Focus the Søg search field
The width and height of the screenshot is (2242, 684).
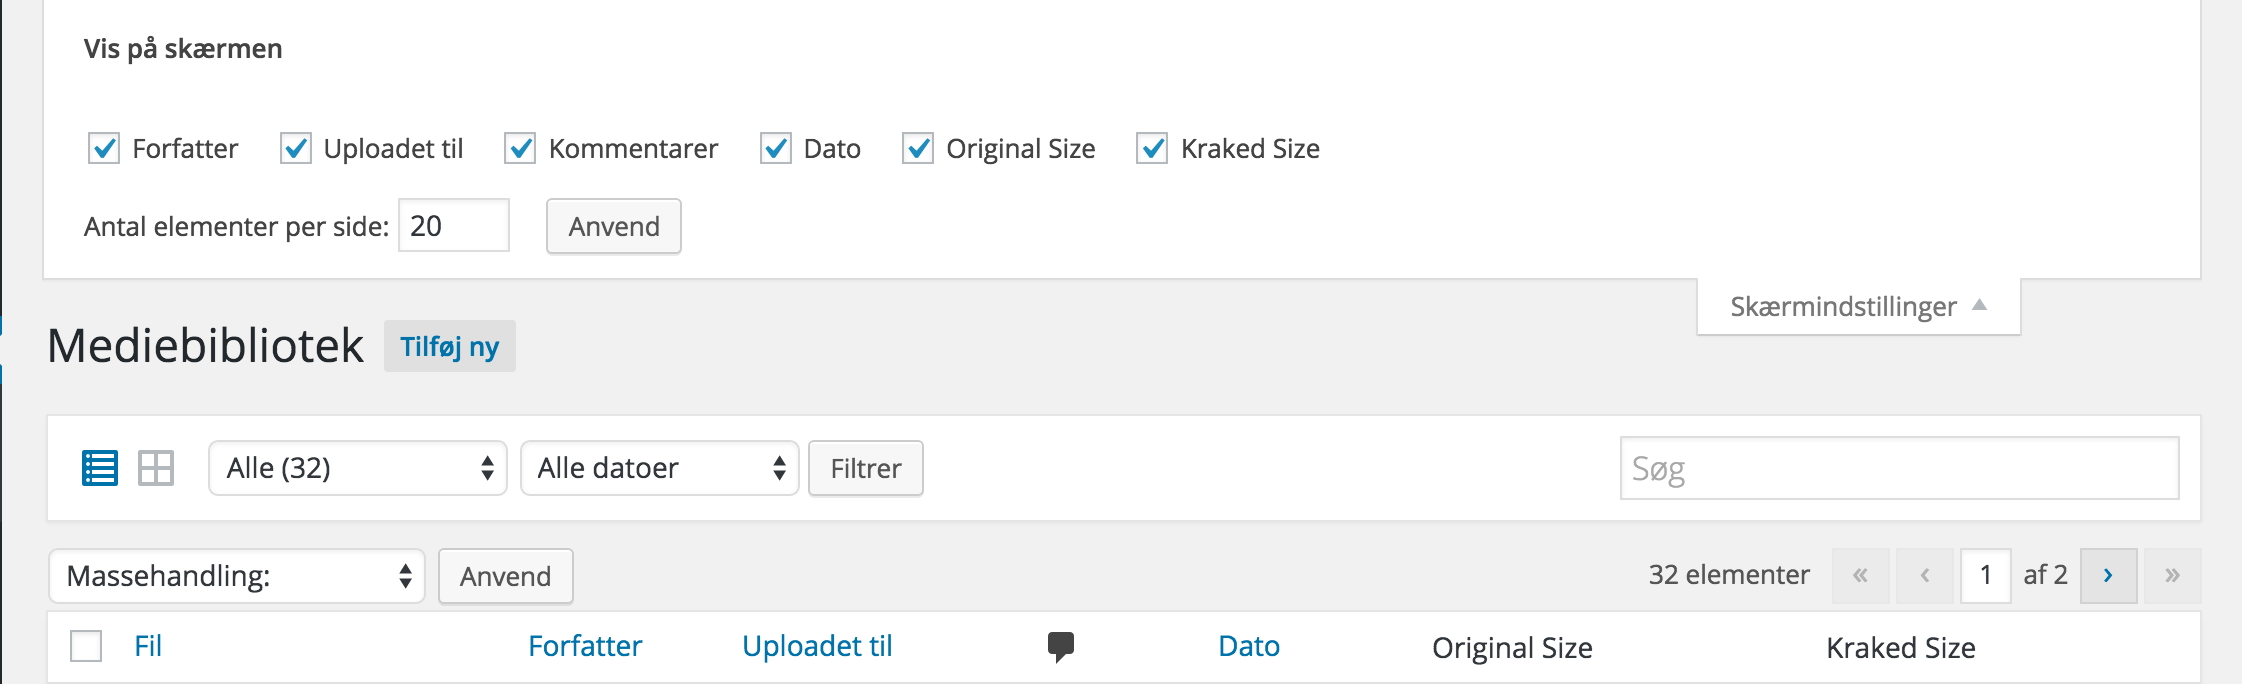coord(1900,468)
